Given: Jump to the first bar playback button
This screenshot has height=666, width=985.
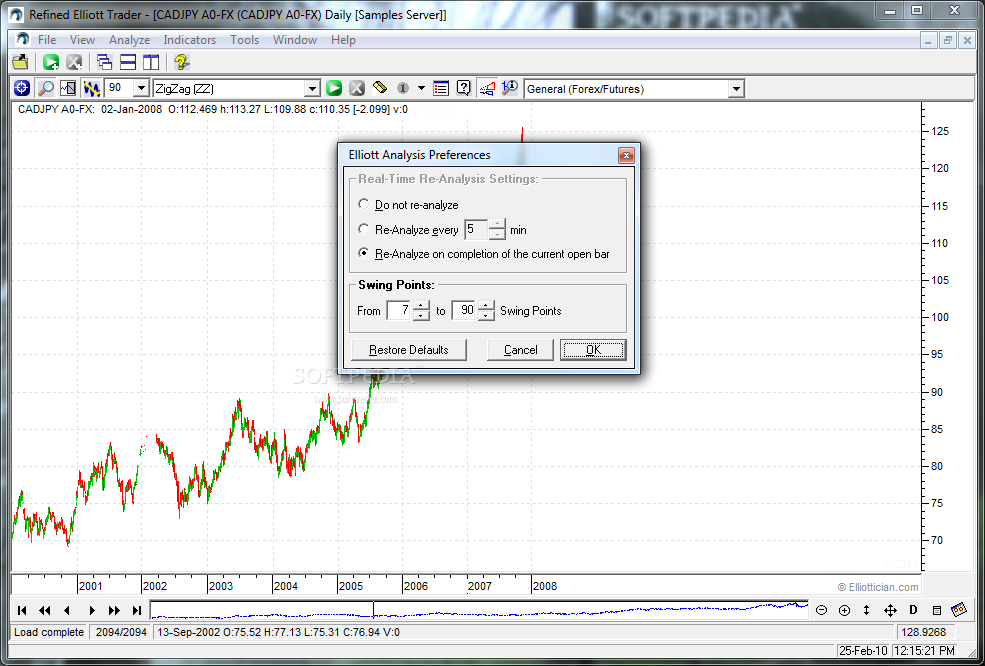Looking at the screenshot, I should pos(22,610).
